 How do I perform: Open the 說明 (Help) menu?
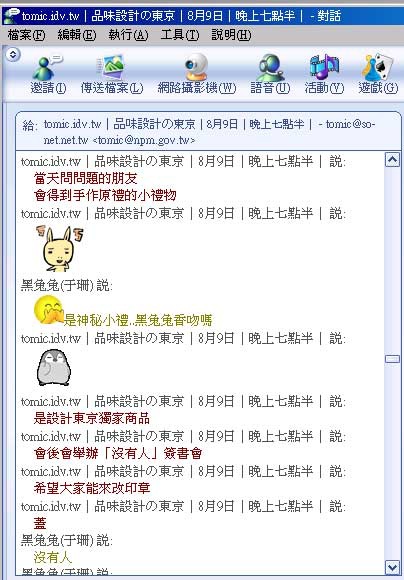(x=231, y=35)
